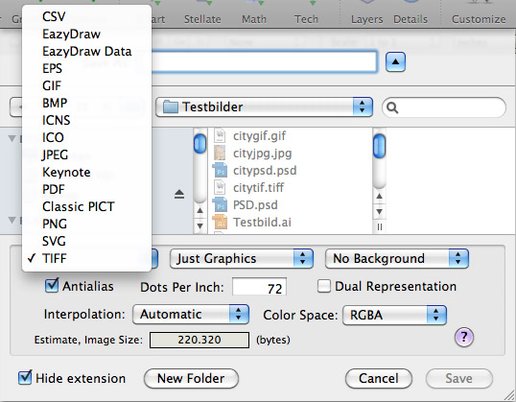Click the file list vertical scrollbar thumb
Viewport: 516px width, 402px height.
[379, 146]
